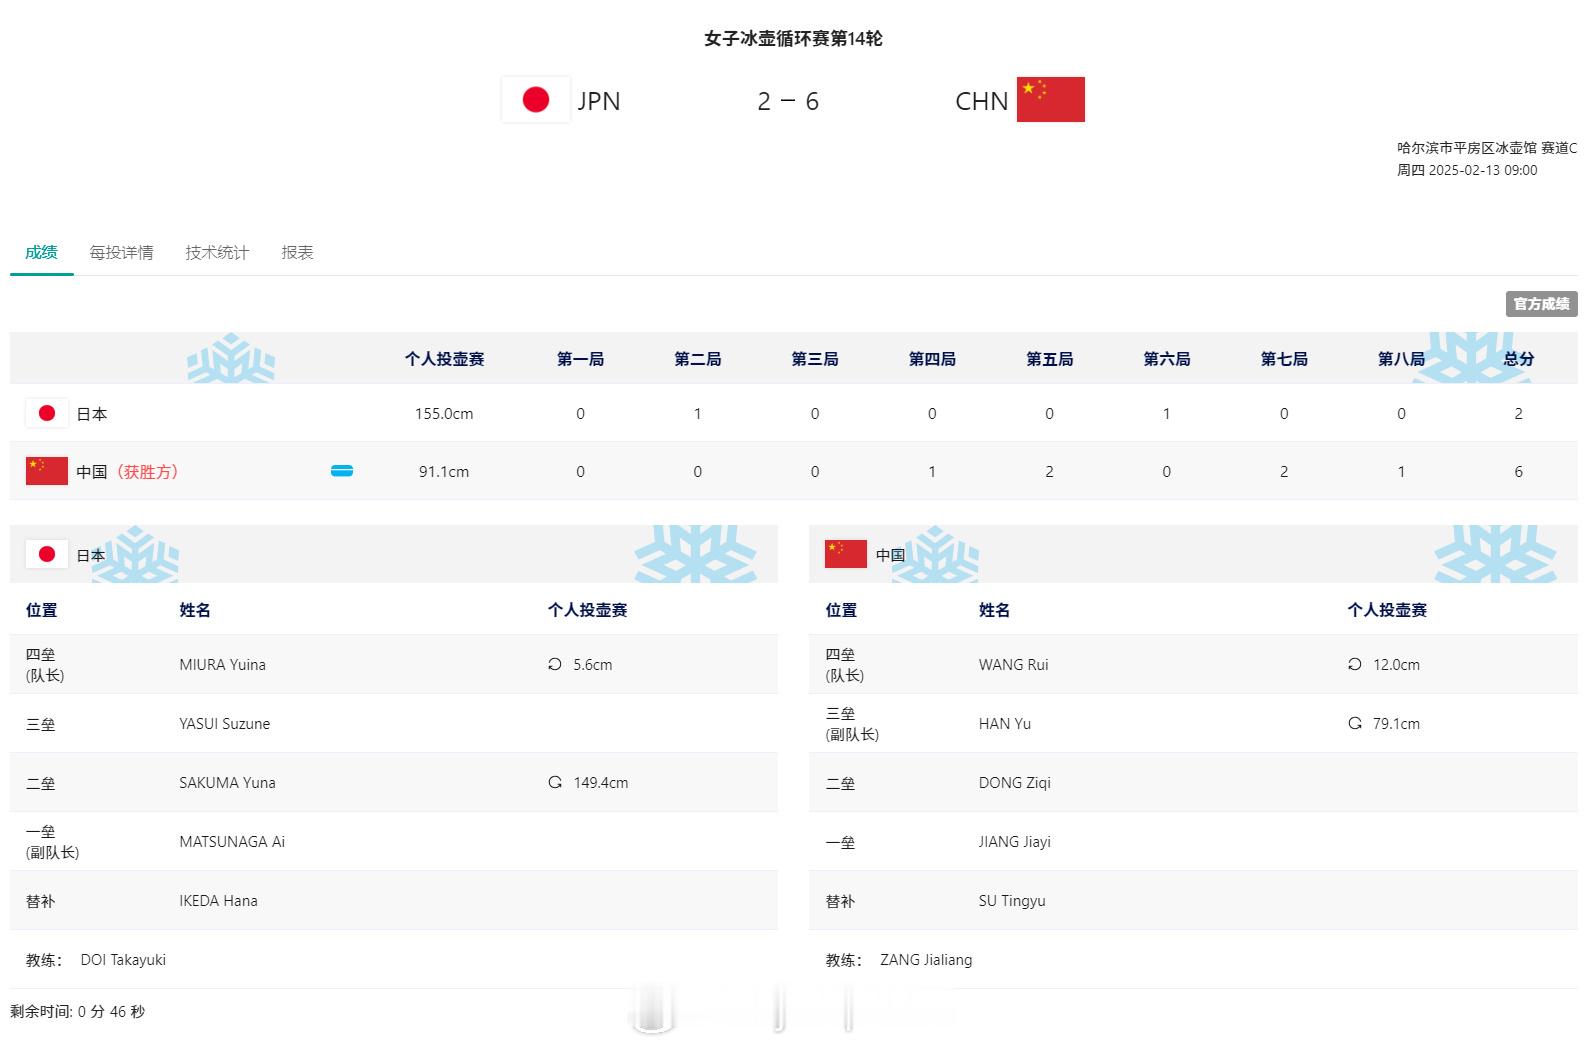Screen dimensions: 1586x1050
Task: Select player HAN Yu
Action: click(x=1004, y=724)
